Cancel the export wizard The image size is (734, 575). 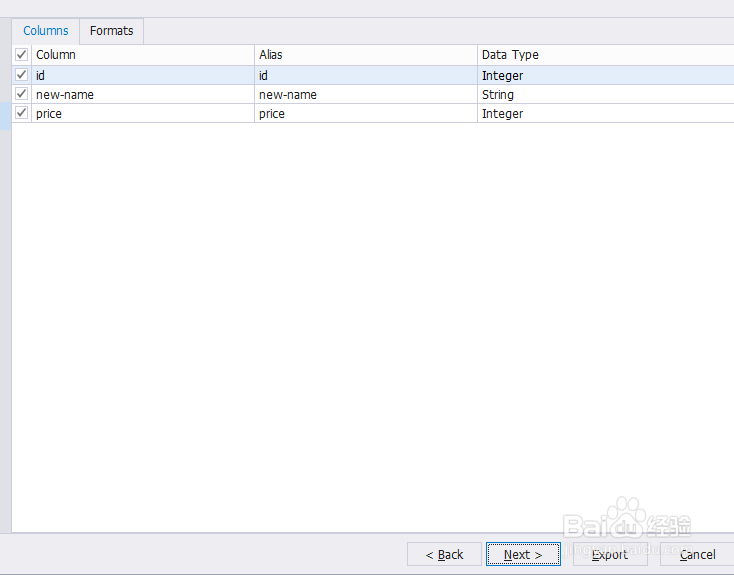(697, 554)
